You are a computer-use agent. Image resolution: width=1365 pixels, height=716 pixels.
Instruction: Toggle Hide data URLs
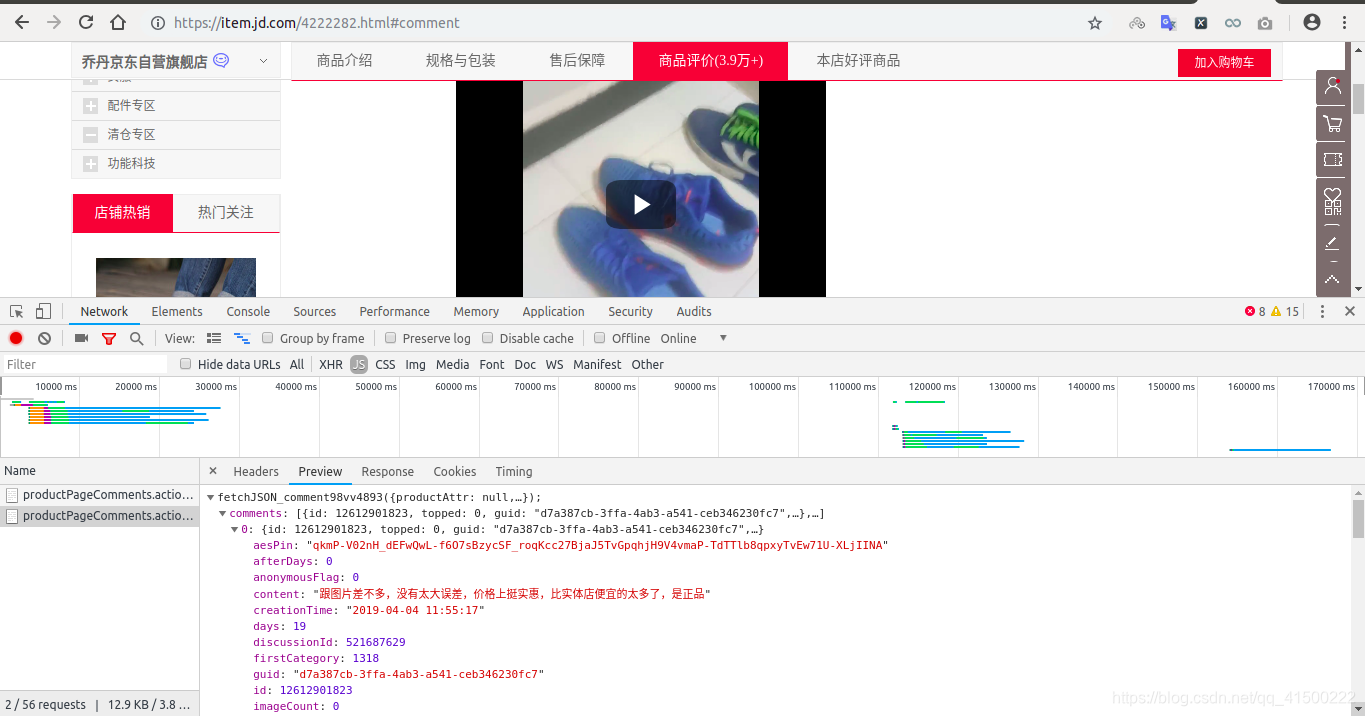click(x=185, y=364)
